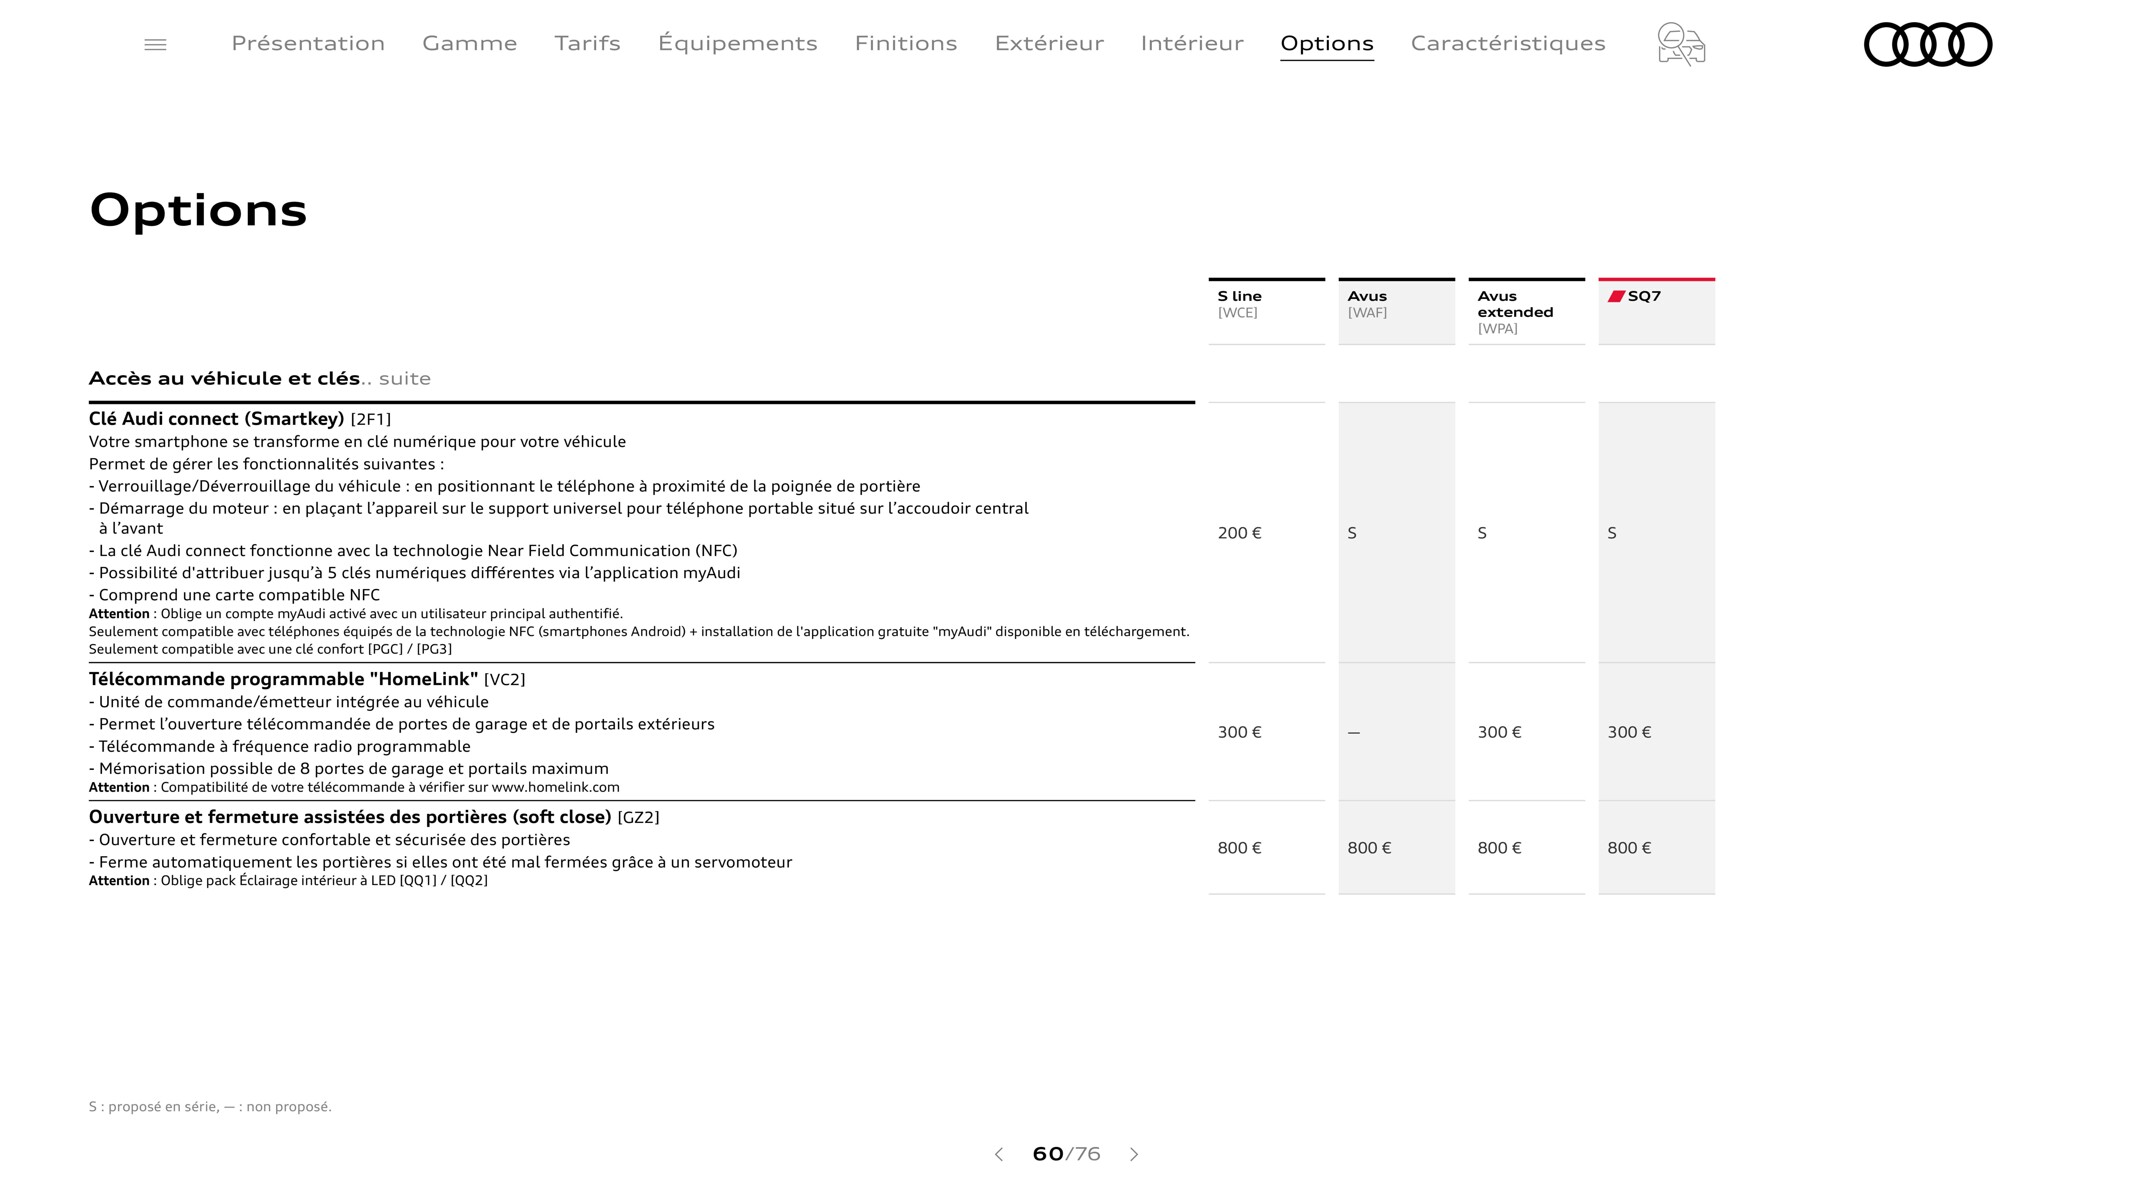Click 'Ouverture et fermeture assistées des portières' title
Viewport: 2133px width, 1200px height.
click(350, 817)
